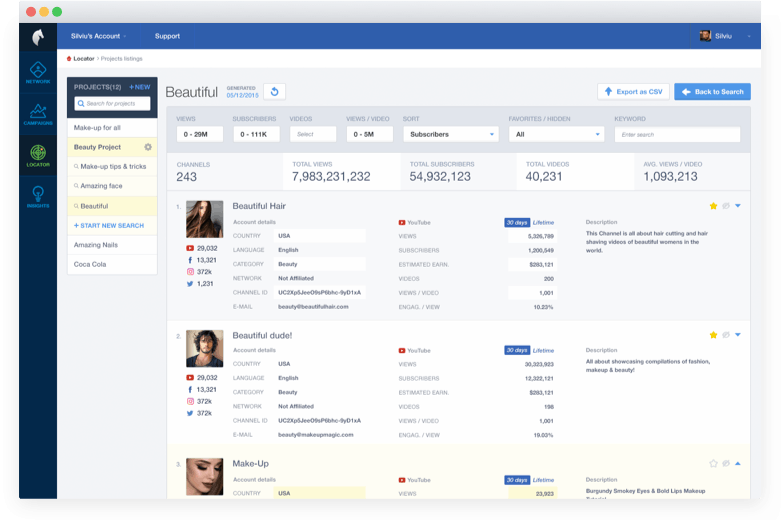Viewport: 781px width, 523px height.
Task: Switch Beautiful dude! stats to Lifetime
Action: [543, 351]
